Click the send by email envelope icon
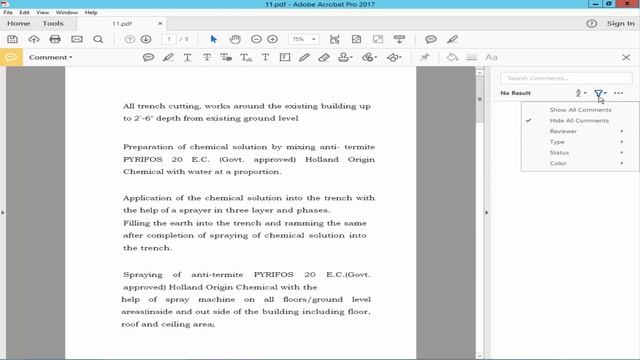Image resolution: width=640 pixels, height=360 pixels. [77, 39]
